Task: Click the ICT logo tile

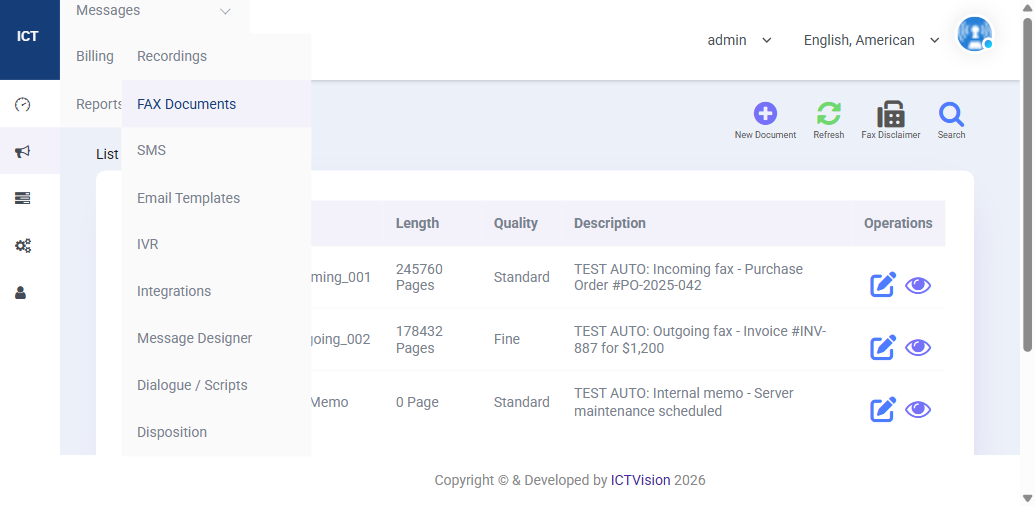Action: click(x=30, y=40)
